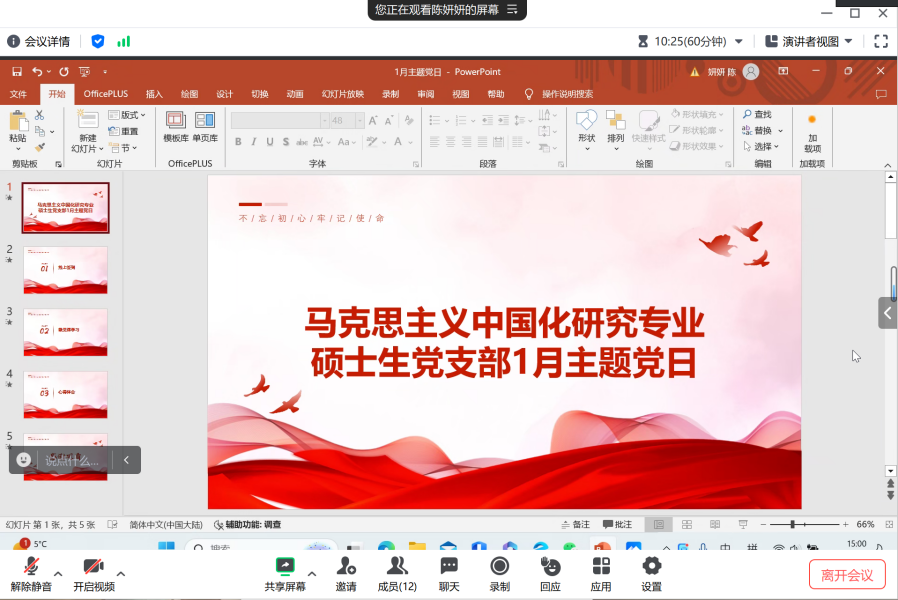Click the 离开会议 leave meeting button
The height and width of the screenshot is (600, 898).
(846, 575)
